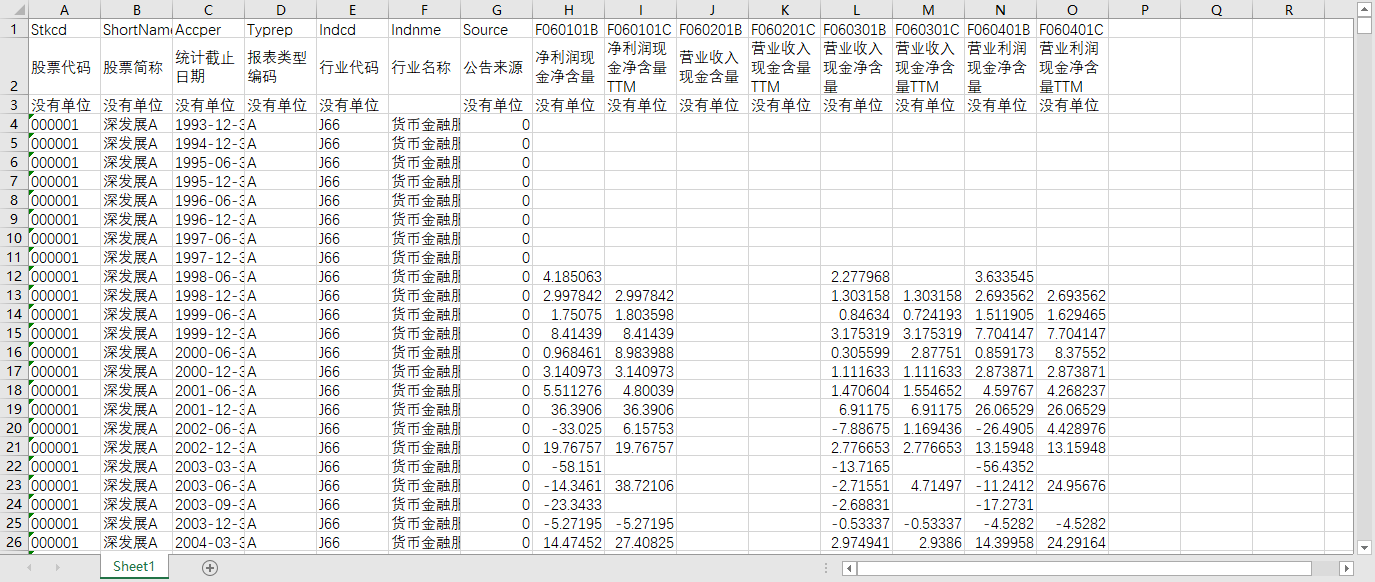1375x582 pixels.
Task: Click the date cell 1993-12-3 in row 4
Action: tap(209, 124)
